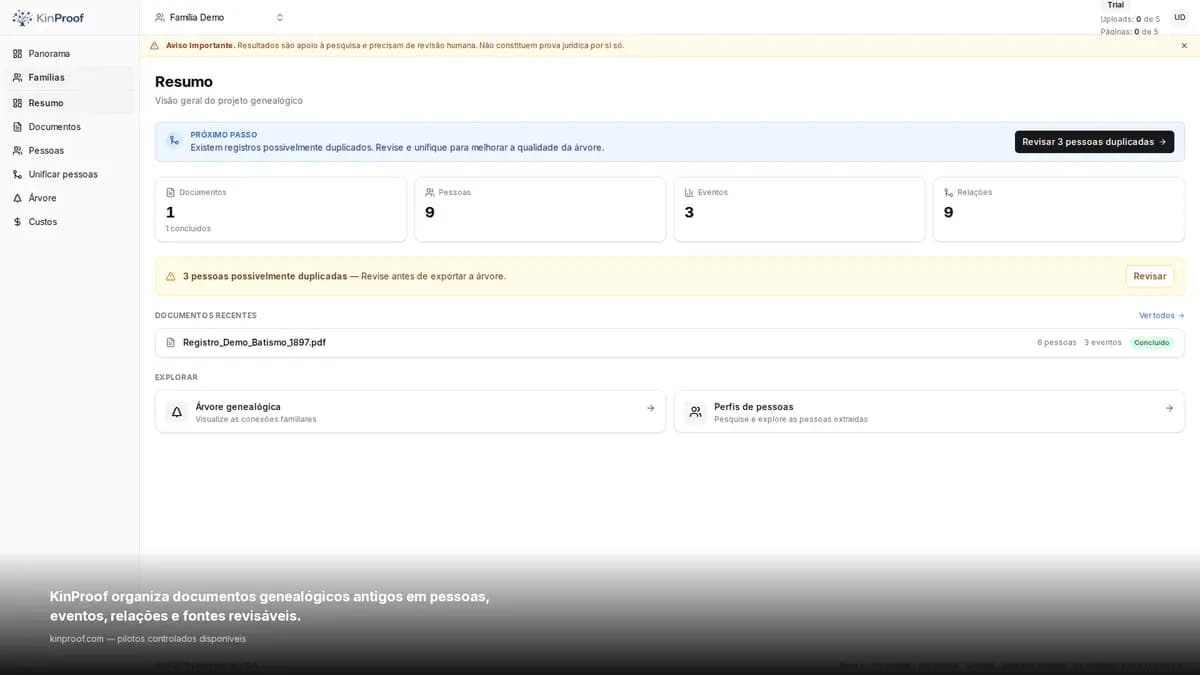
Task: Click the Trial plan badge
Action: click(x=1115, y=5)
